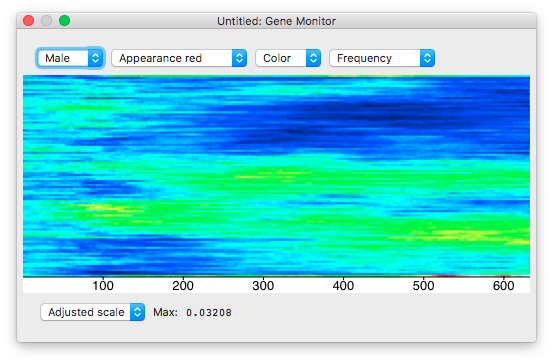Viewport: 553px width, 363px height.
Task: Close the Gene Monitor window
Action: pyautogui.click(x=29, y=21)
